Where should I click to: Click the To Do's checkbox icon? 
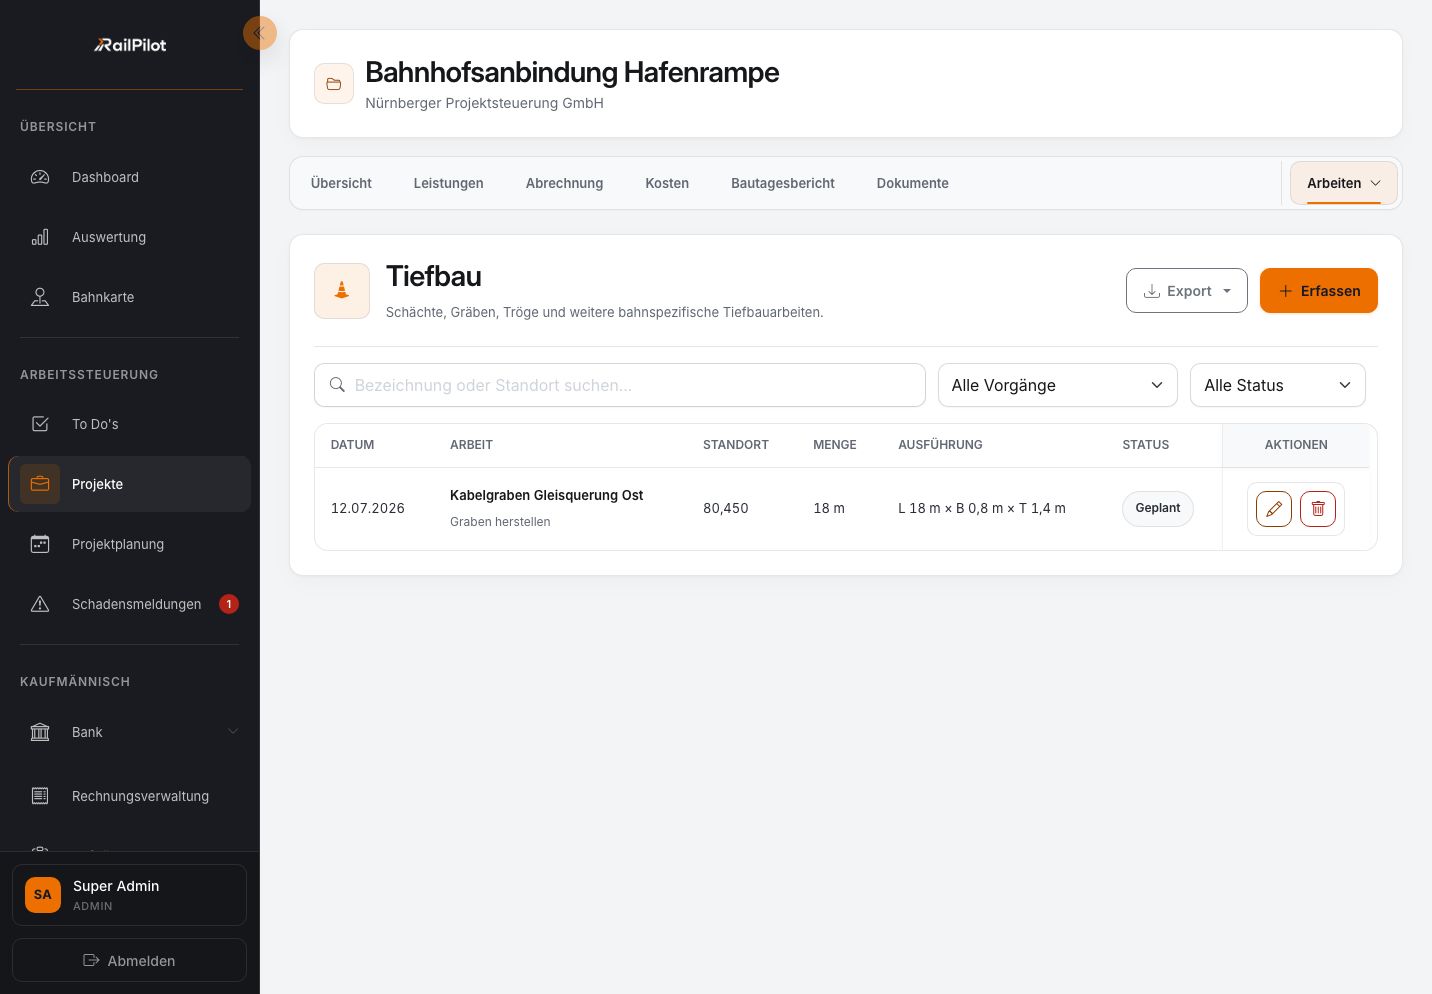tap(40, 424)
